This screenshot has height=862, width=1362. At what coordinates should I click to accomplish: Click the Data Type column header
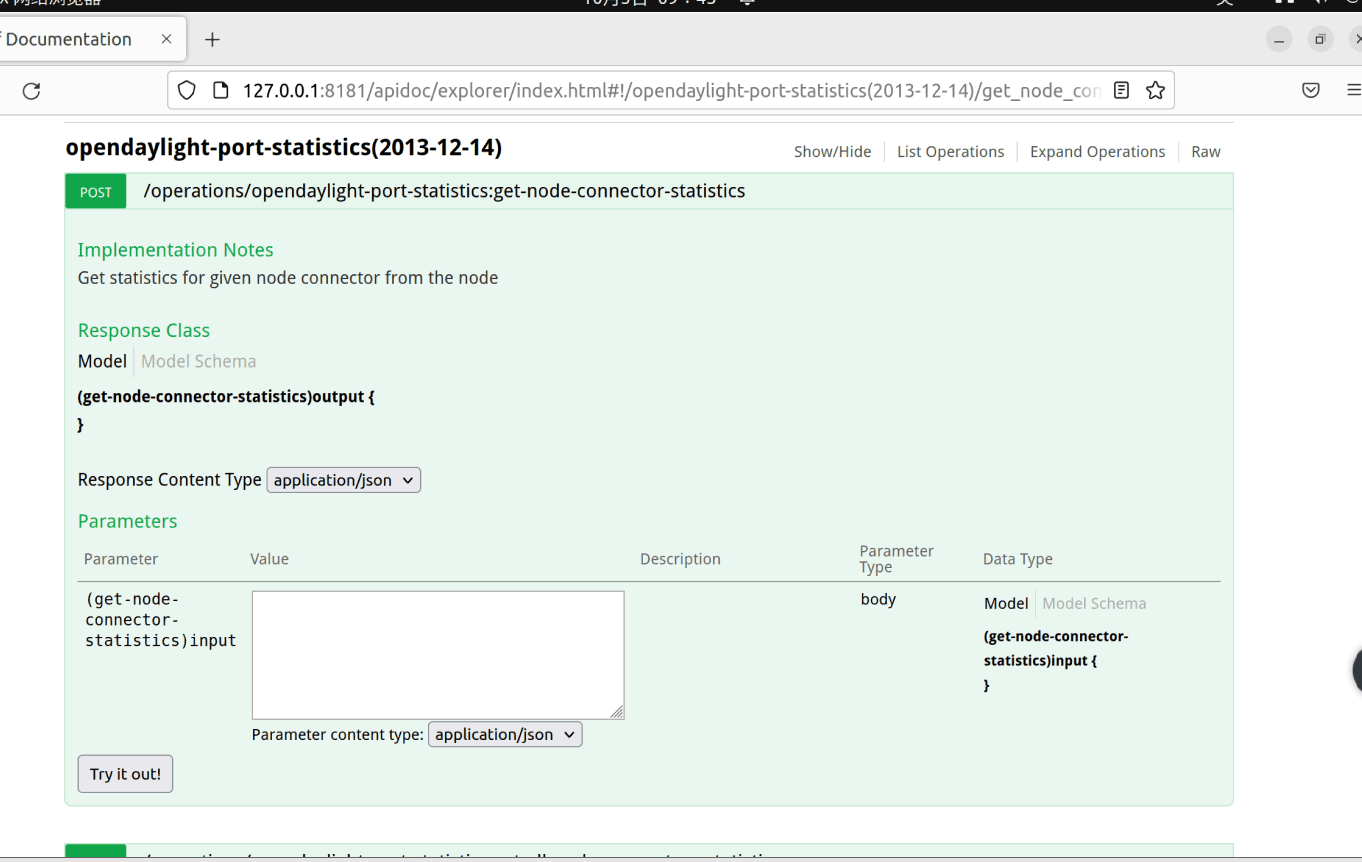1018,559
